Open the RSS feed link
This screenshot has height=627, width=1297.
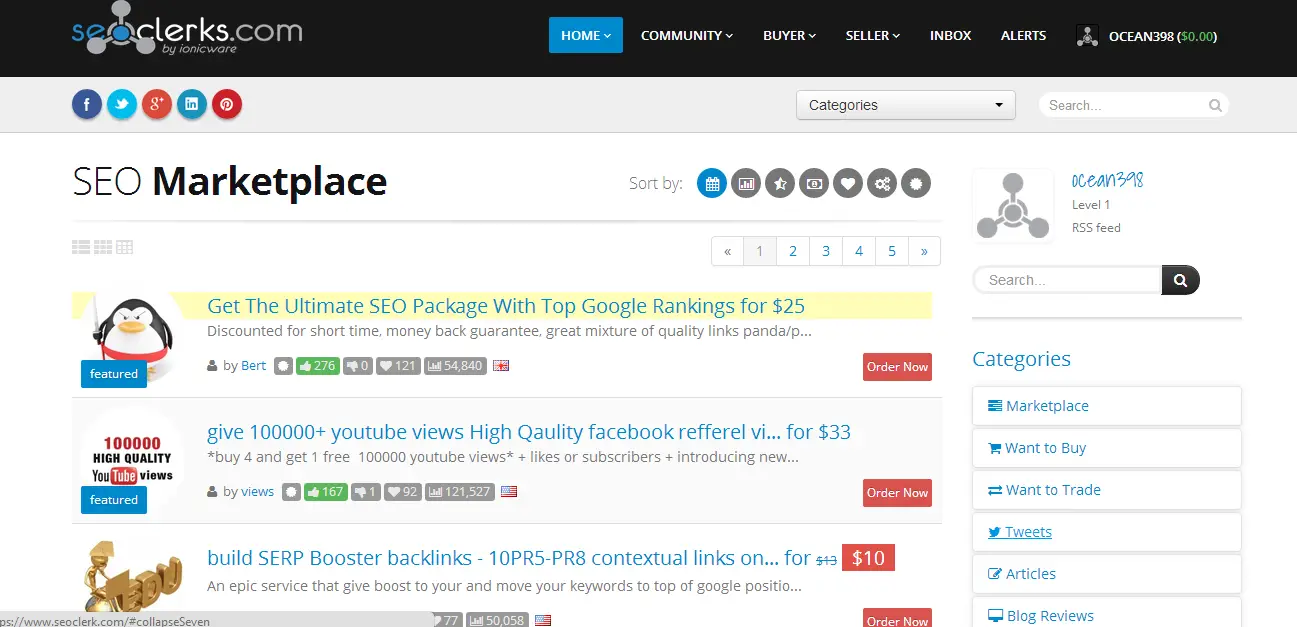(1096, 228)
